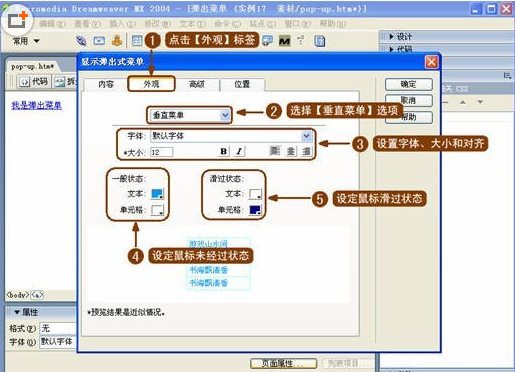The height and width of the screenshot is (372, 515).
Task: Switch to 拆分 view
Action: tap(65, 81)
